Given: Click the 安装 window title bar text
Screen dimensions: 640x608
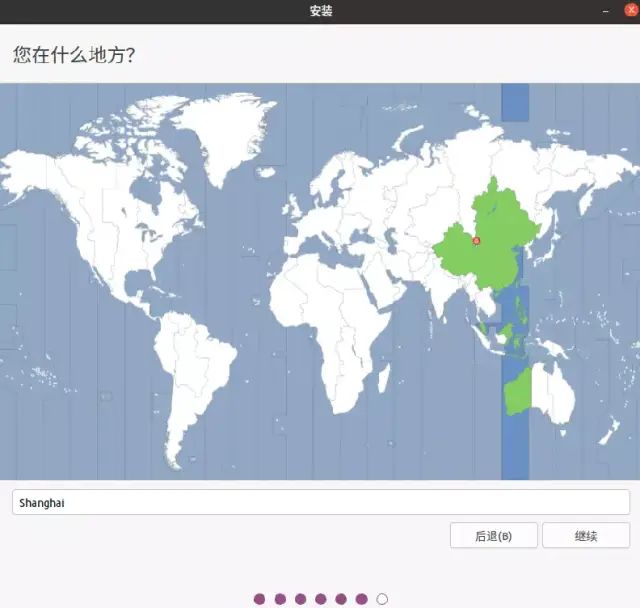Looking at the screenshot, I should [x=320, y=11].
